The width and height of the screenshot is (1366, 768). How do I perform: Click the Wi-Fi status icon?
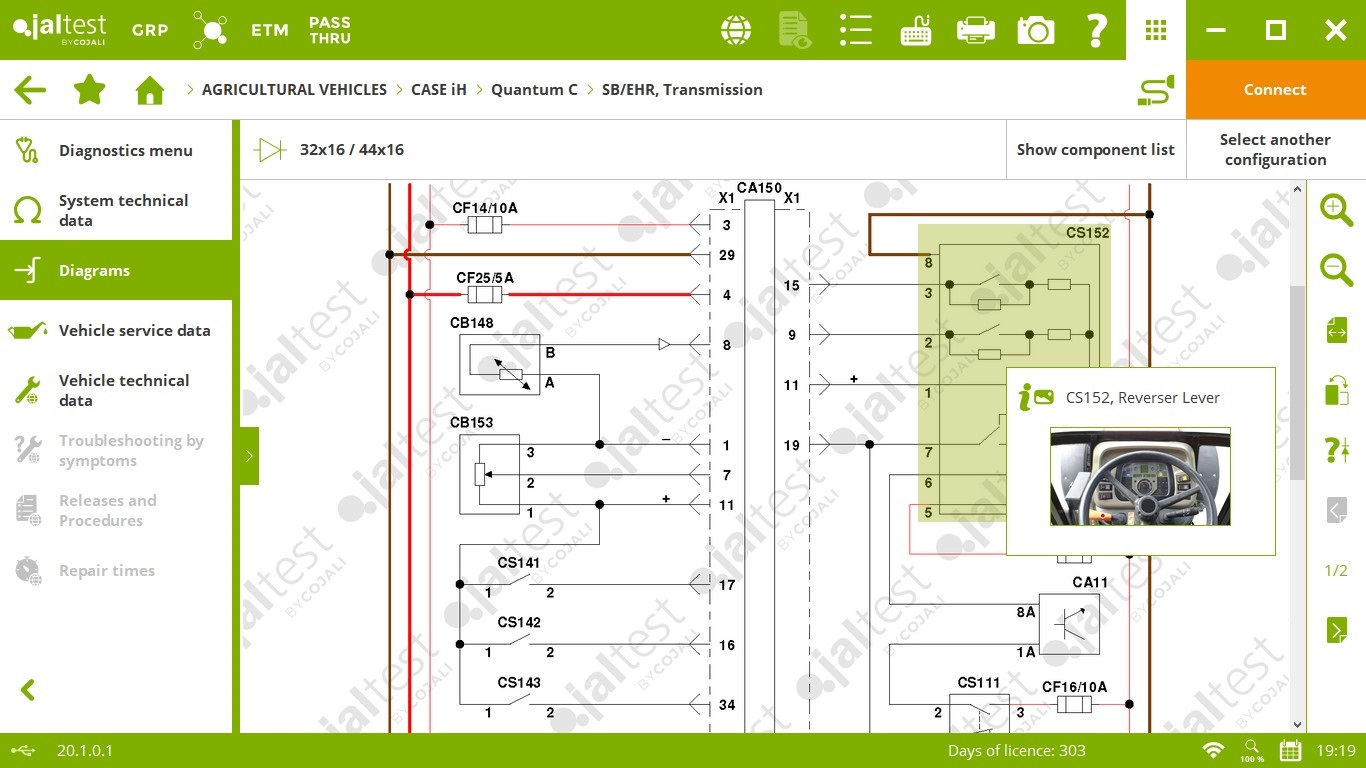(1213, 750)
